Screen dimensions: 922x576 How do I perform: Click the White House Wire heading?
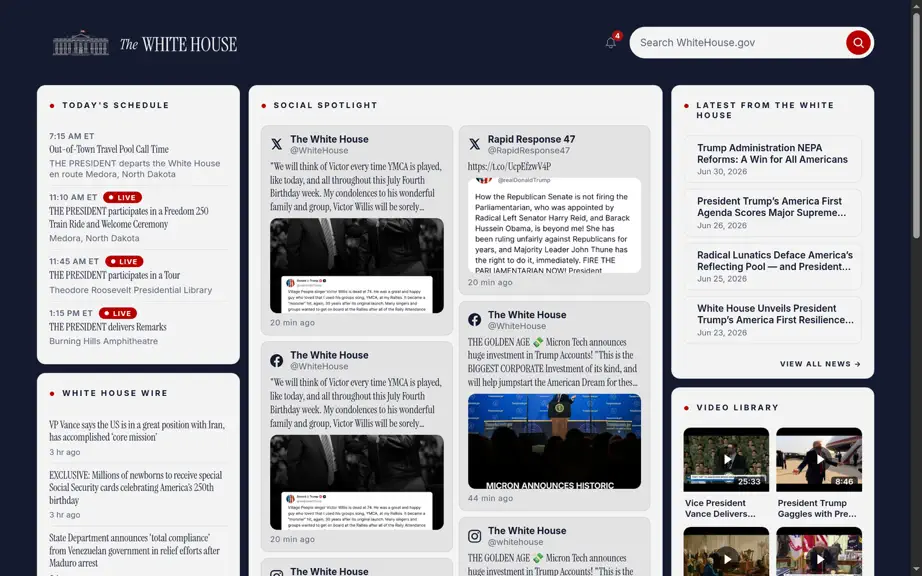[x=115, y=393]
